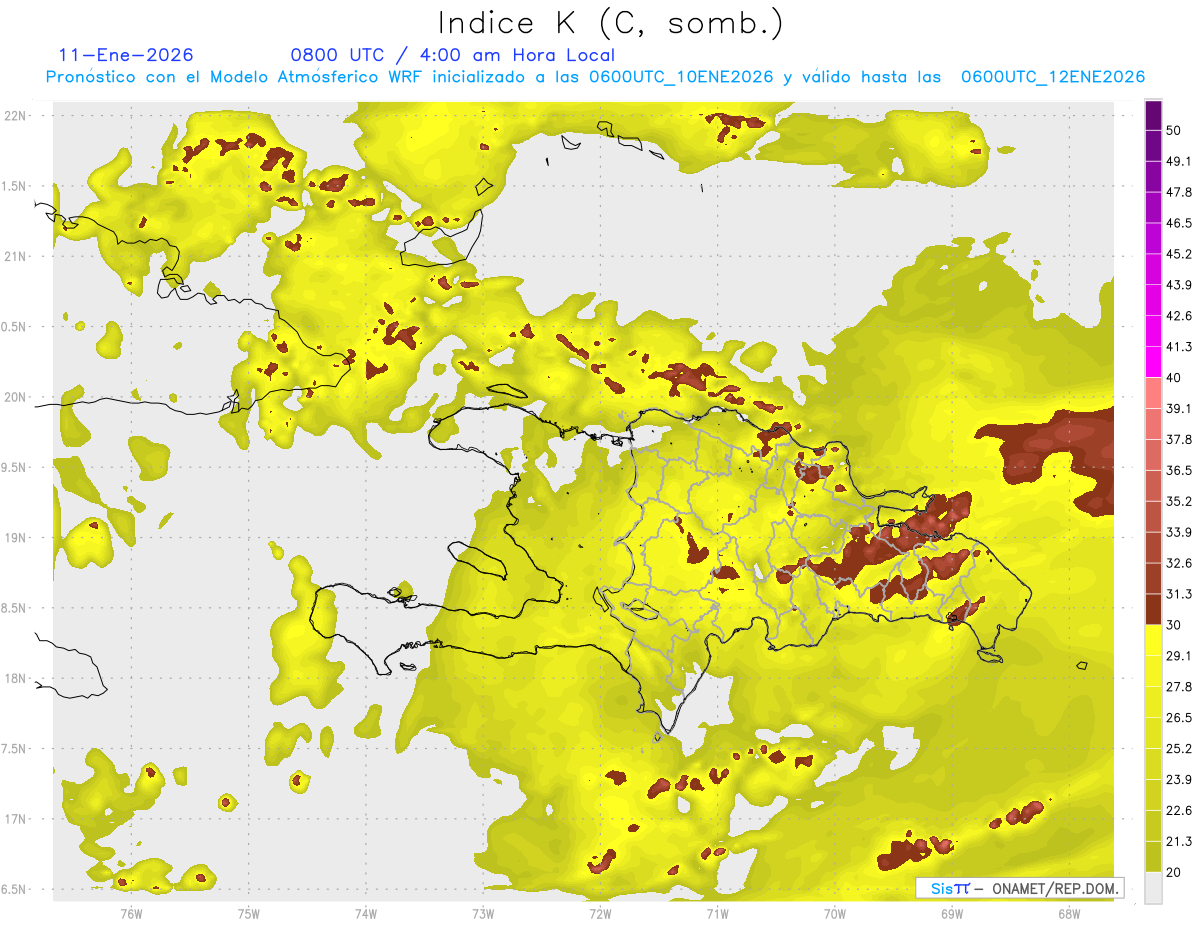Click the '75W' longitude label
Image resolution: width=1200 pixels, height=927 pixels.
click(248, 913)
